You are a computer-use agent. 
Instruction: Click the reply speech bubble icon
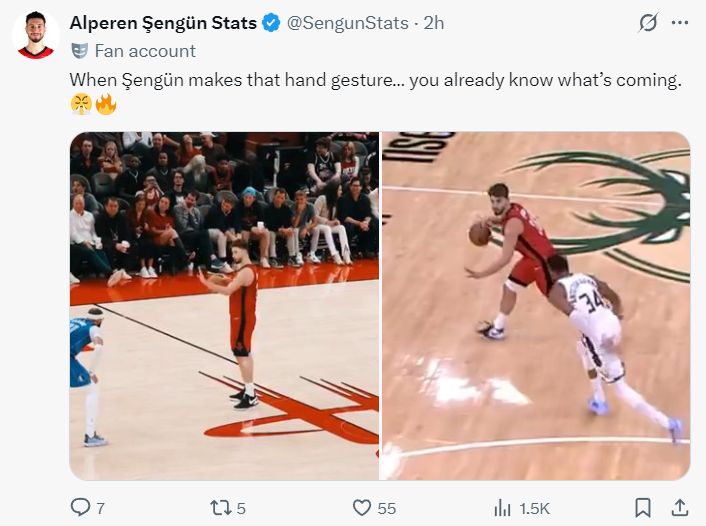(81, 507)
